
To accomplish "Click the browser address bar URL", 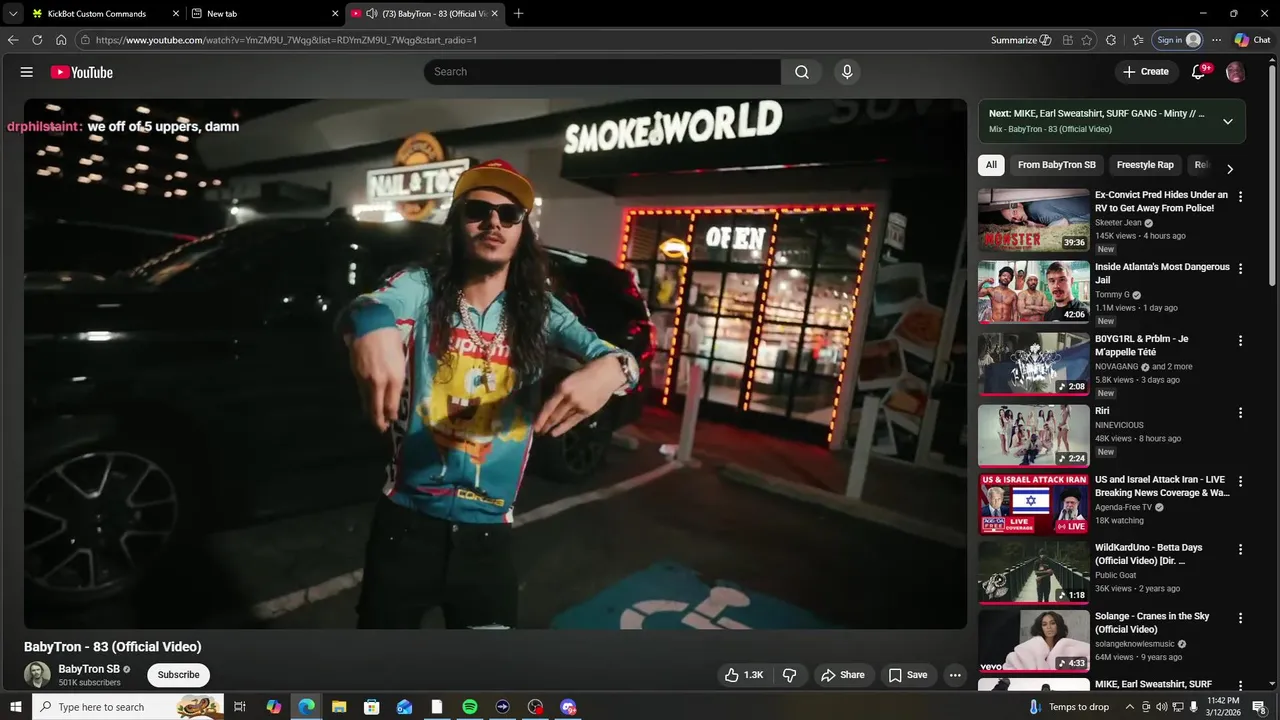I will (287, 40).
